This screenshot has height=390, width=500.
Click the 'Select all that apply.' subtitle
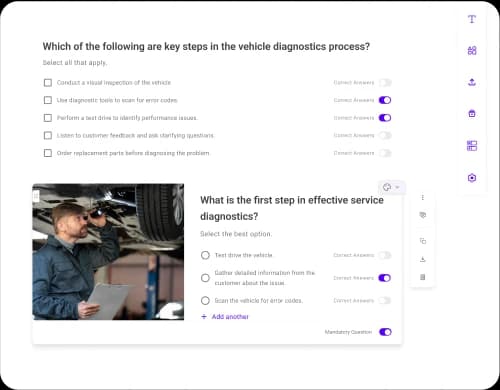[x=75, y=63]
